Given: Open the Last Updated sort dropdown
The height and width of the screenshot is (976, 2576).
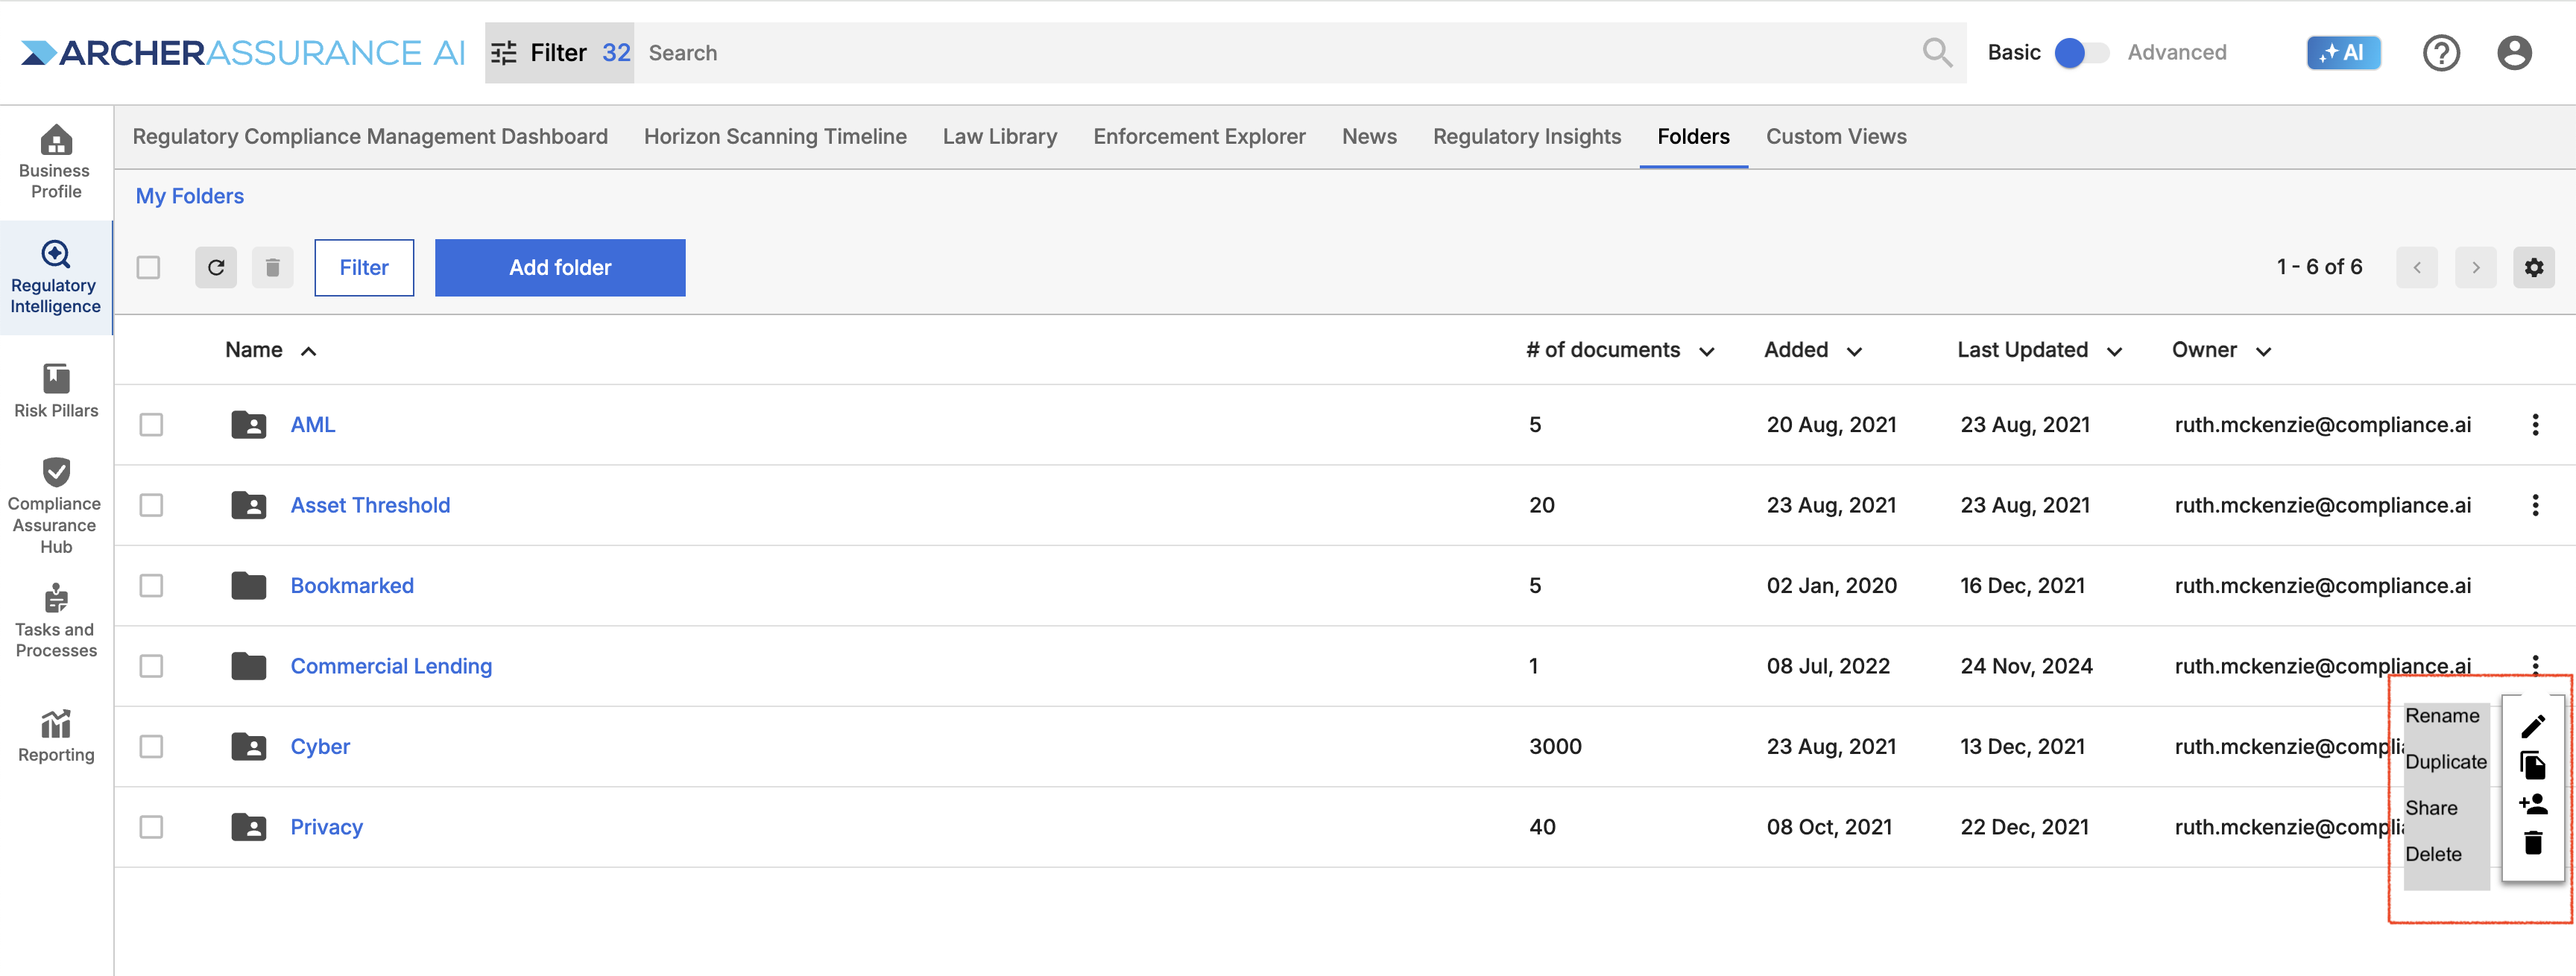Looking at the screenshot, I should click(x=2115, y=351).
